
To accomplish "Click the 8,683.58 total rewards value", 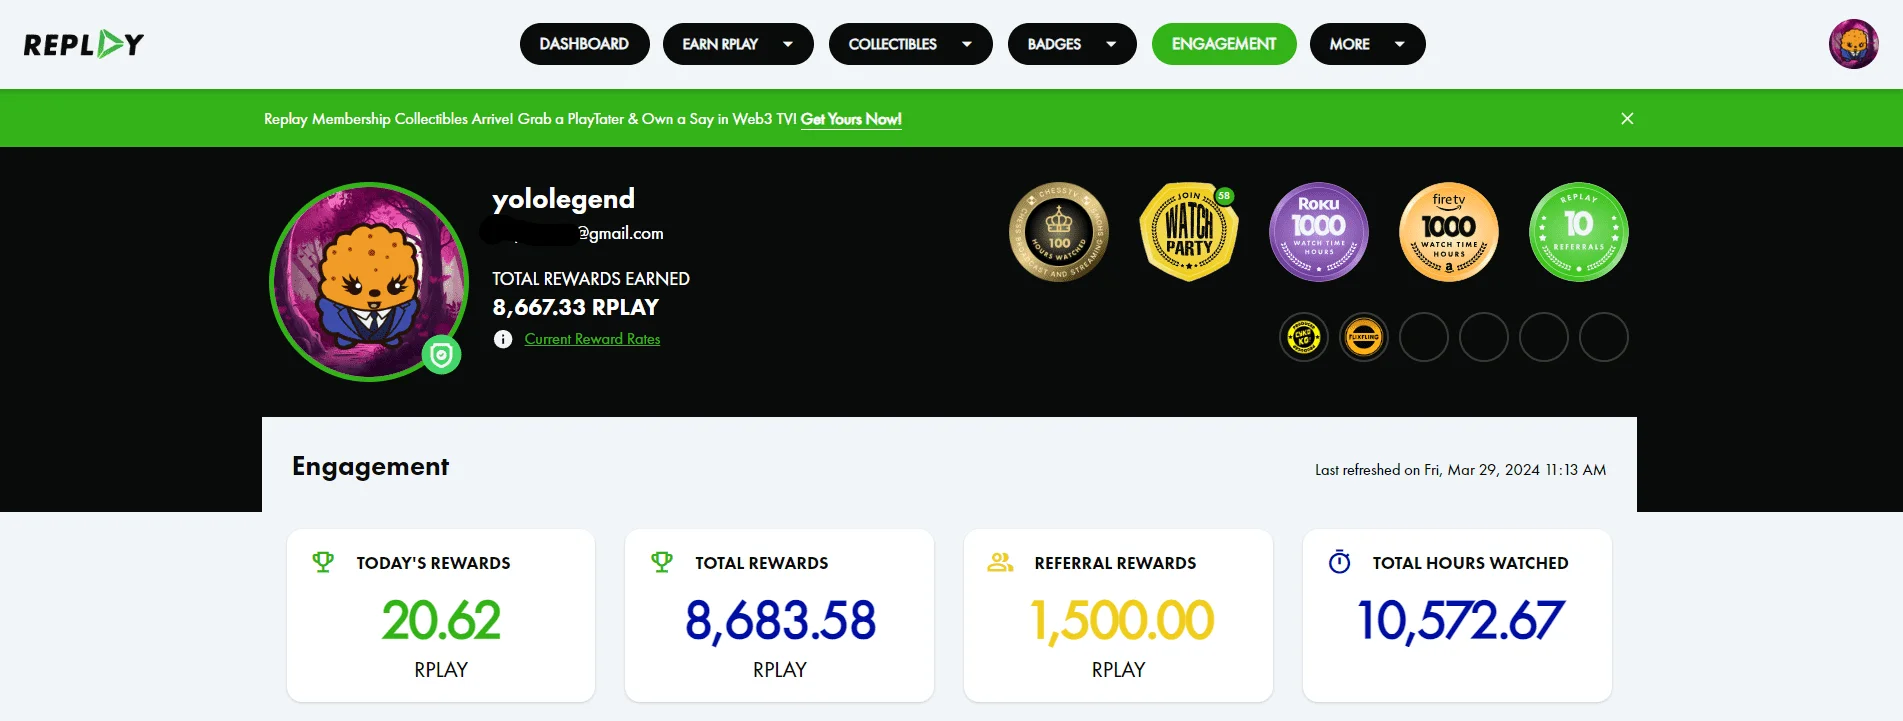I will [780, 620].
